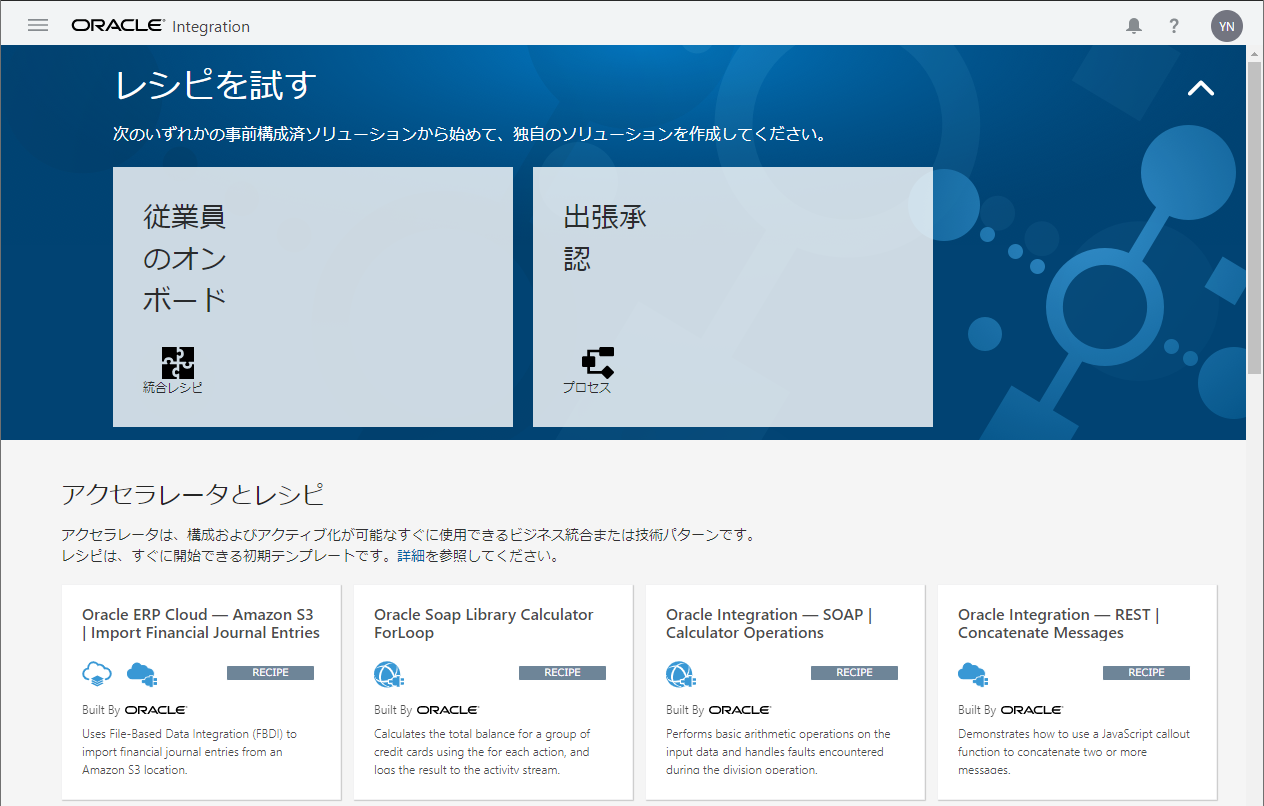The width and height of the screenshot is (1264, 806).
Task: Click the 詳細 link in description
Action: [x=411, y=556]
